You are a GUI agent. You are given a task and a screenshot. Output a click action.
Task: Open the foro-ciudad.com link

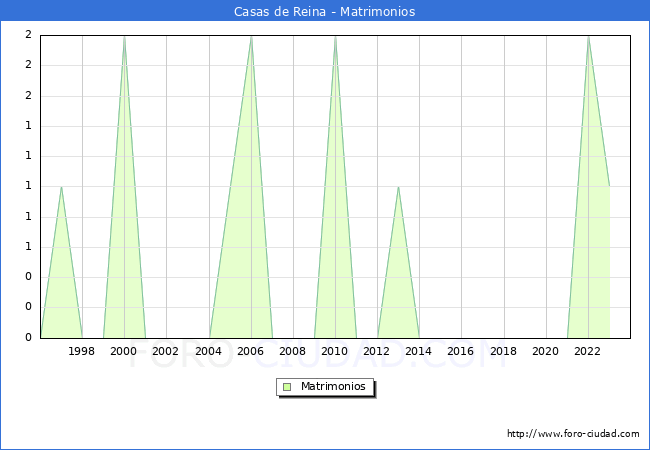click(x=573, y=434)
